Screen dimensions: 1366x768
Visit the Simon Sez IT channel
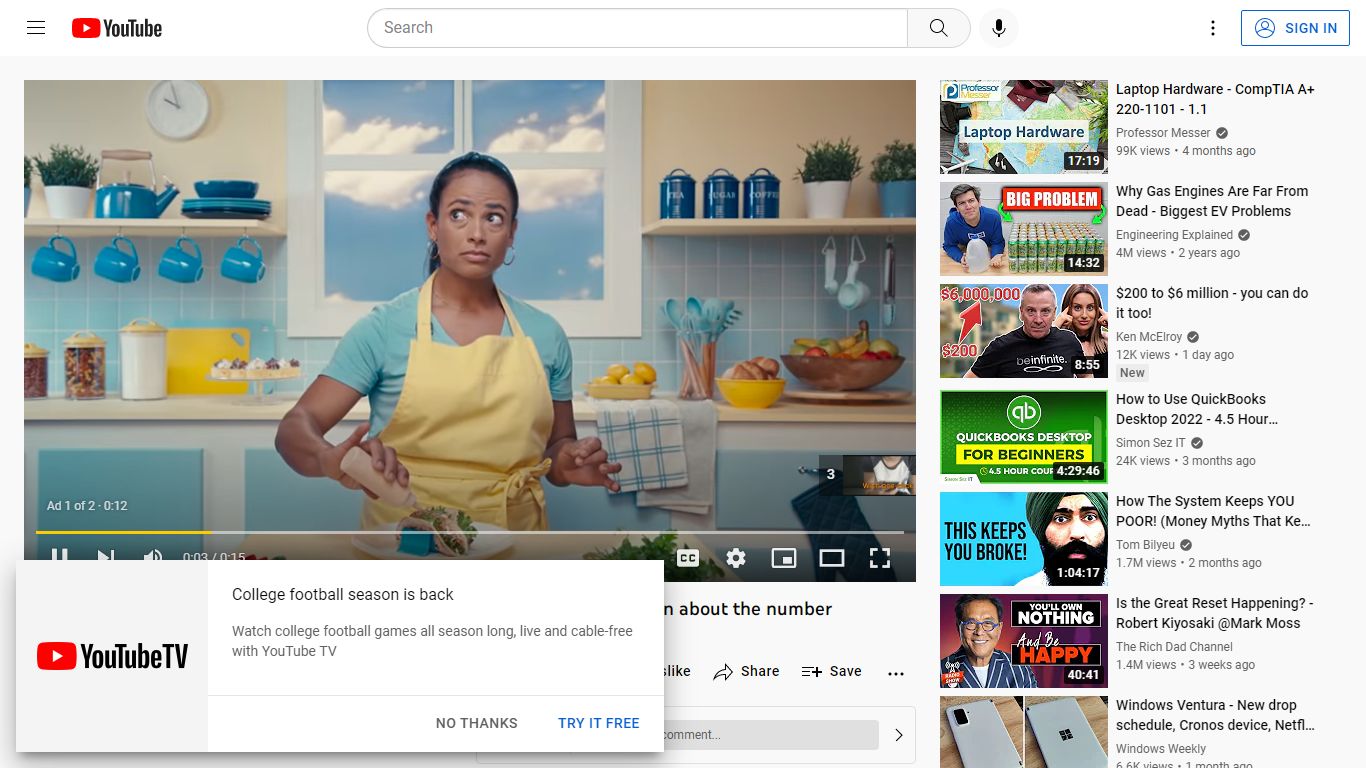1151,443
